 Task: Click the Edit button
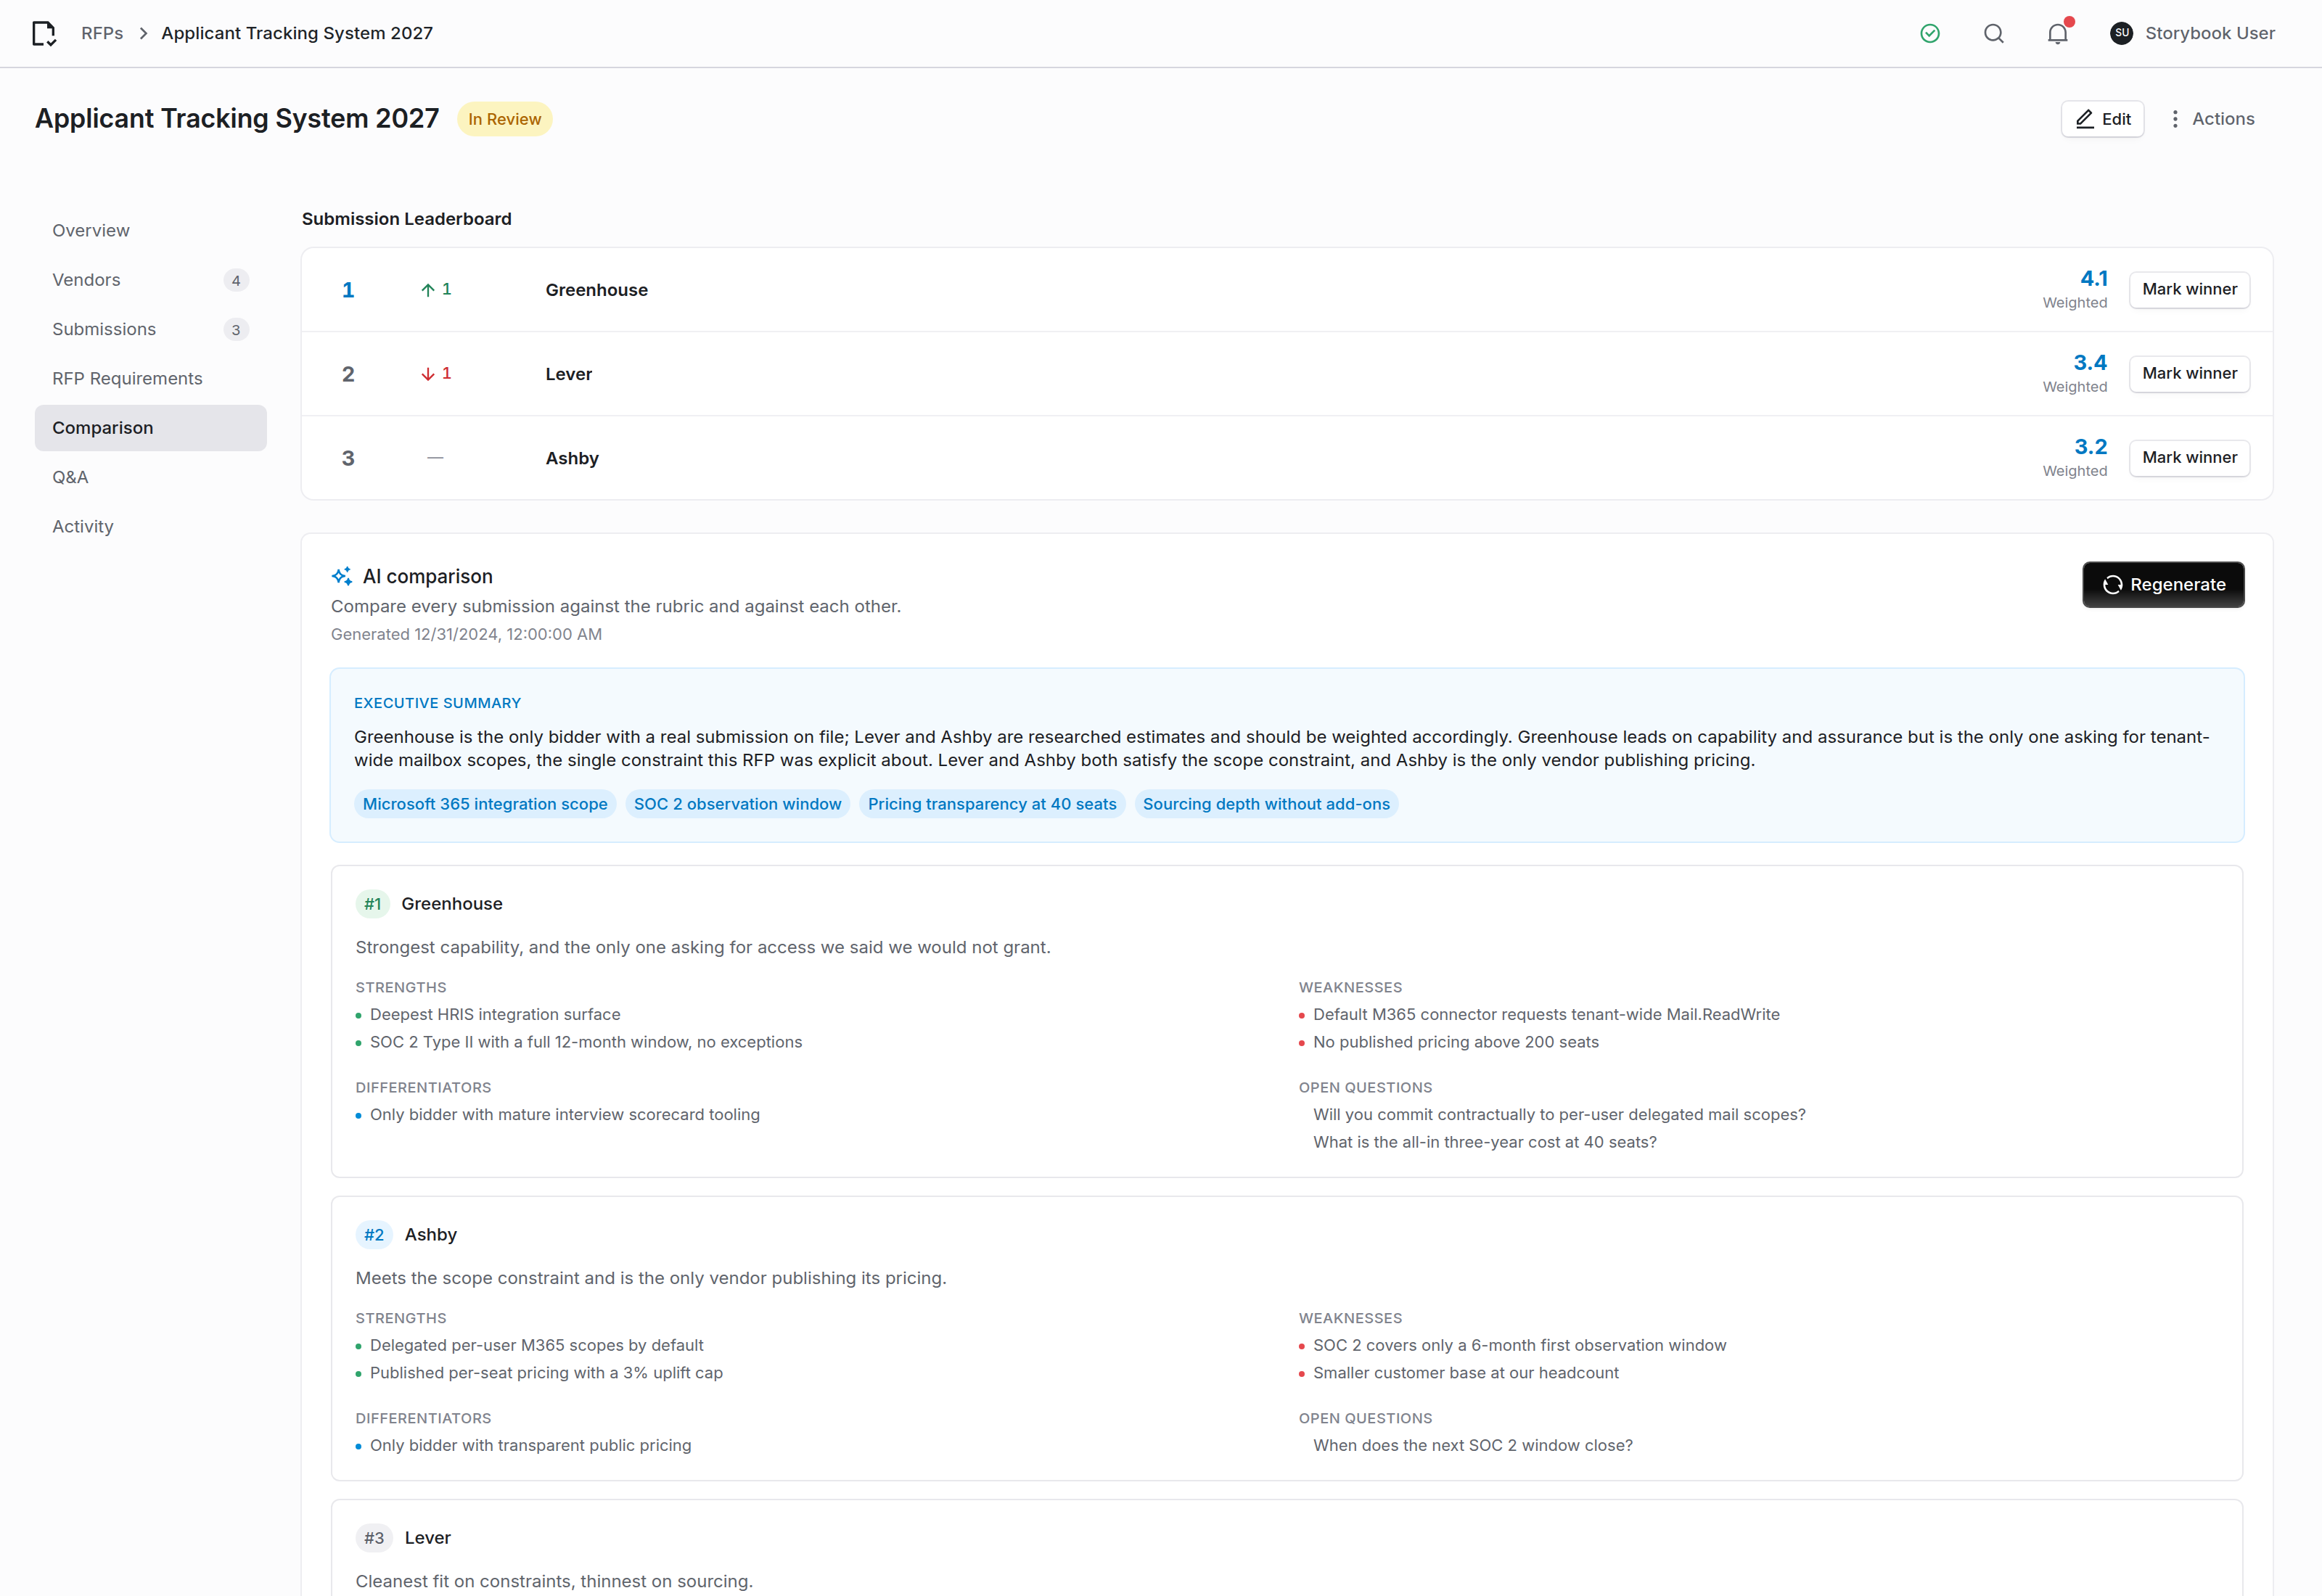click(x=2102, y=119)
